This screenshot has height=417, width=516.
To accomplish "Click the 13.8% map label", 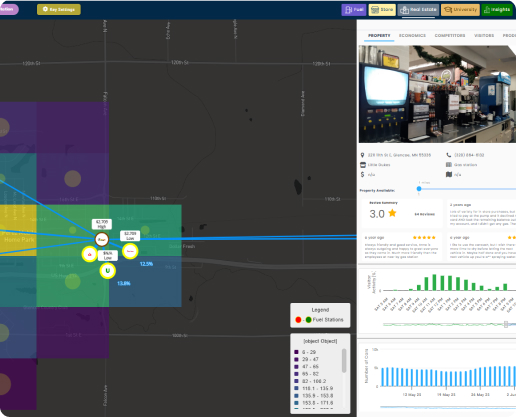I will click(124, 284).
